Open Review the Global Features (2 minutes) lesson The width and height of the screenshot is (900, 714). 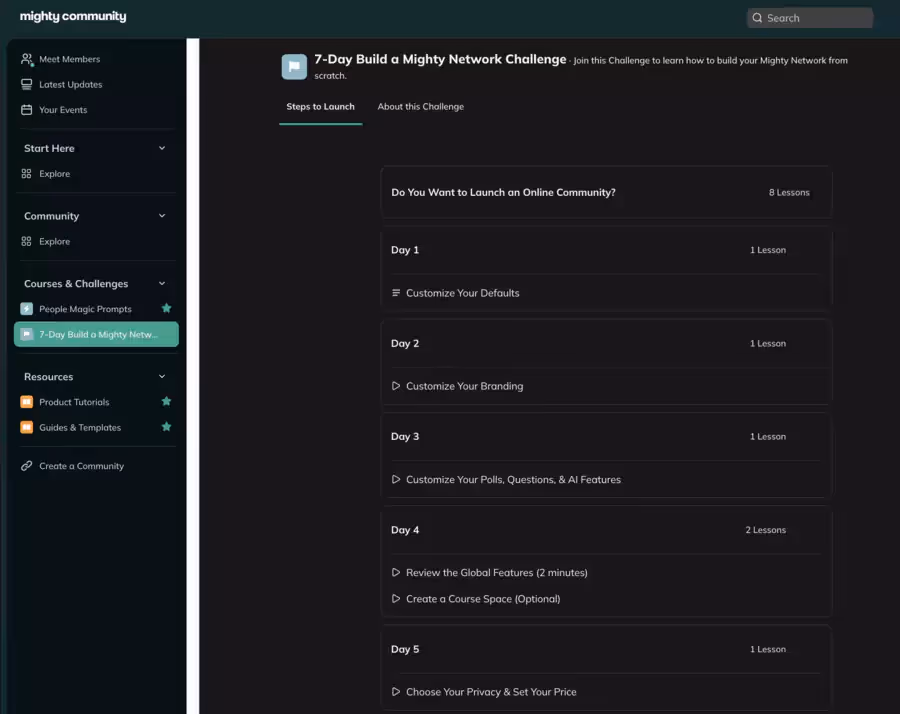[x=496, y=572]
